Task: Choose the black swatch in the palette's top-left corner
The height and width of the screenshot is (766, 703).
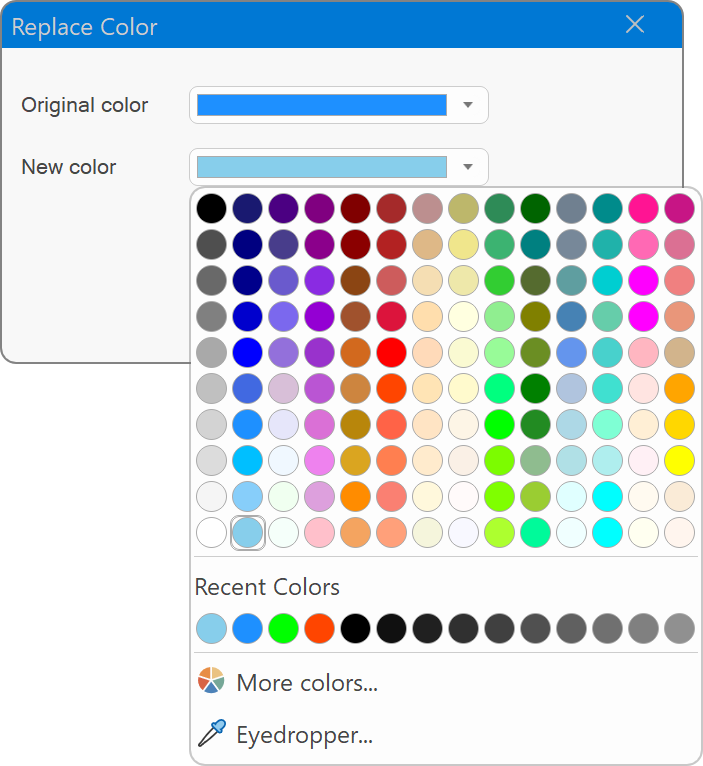Action: click(x=211, y=207)
